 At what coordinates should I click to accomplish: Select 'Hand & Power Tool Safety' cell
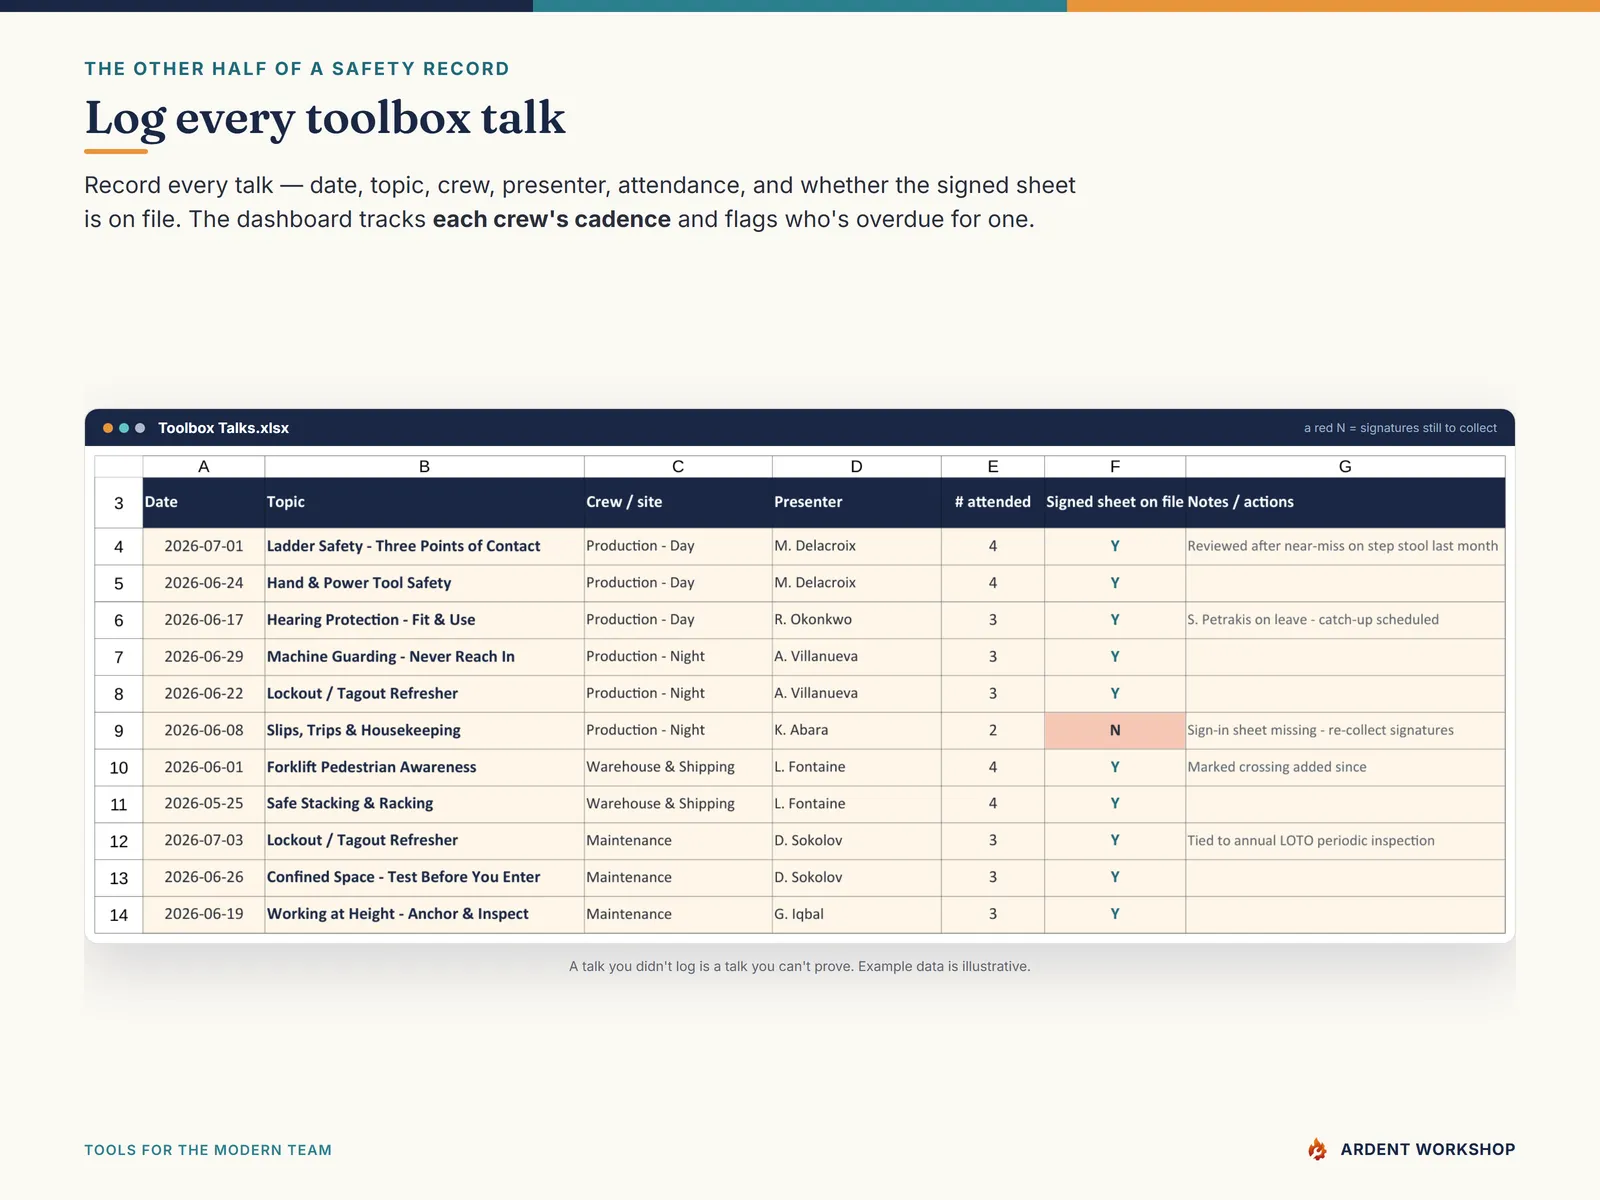[424, 583]
